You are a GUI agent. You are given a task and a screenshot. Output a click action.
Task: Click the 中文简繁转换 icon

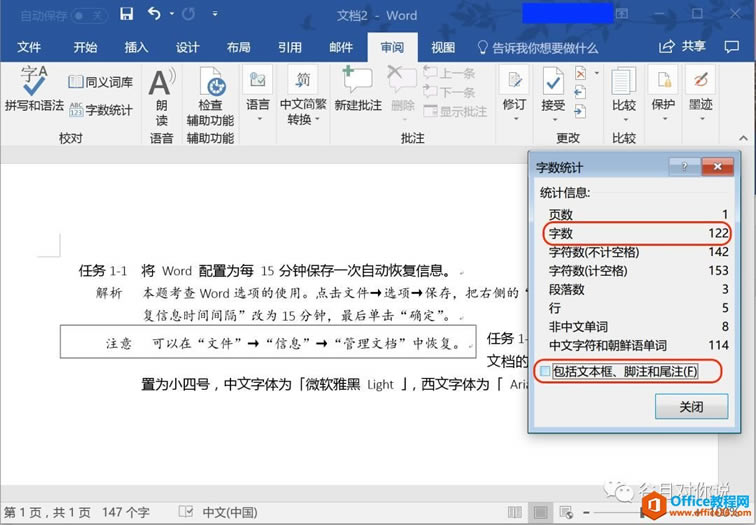tap(303, 79)
